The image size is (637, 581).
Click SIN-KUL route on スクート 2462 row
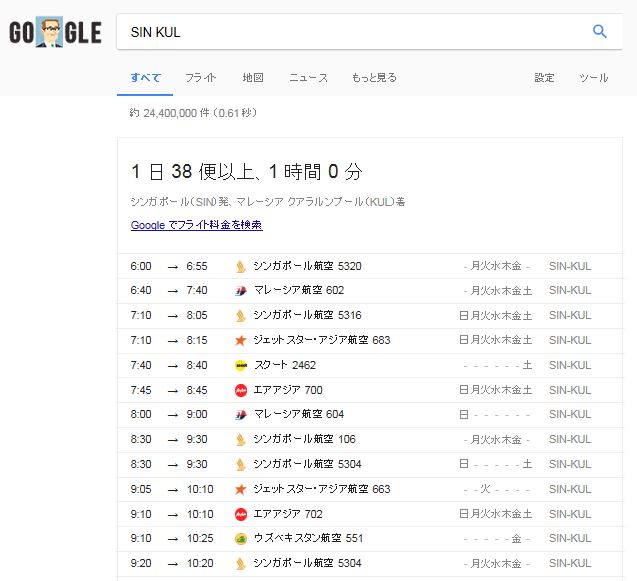point(570,365)
